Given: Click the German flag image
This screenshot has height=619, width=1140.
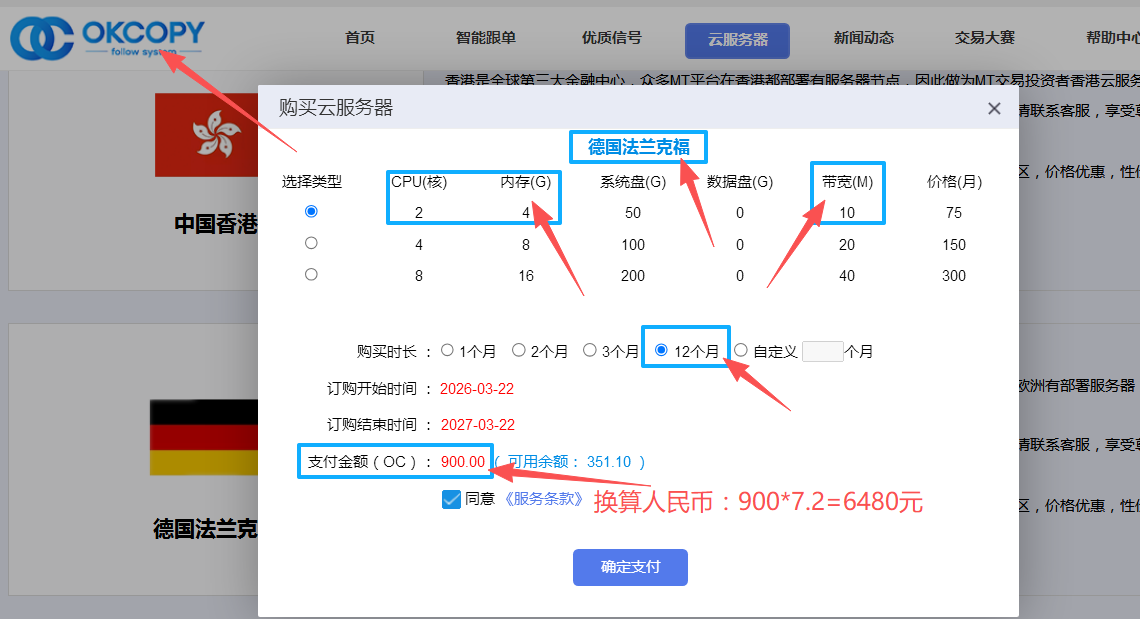Looking at the screenshot, I should click(203, 438).
